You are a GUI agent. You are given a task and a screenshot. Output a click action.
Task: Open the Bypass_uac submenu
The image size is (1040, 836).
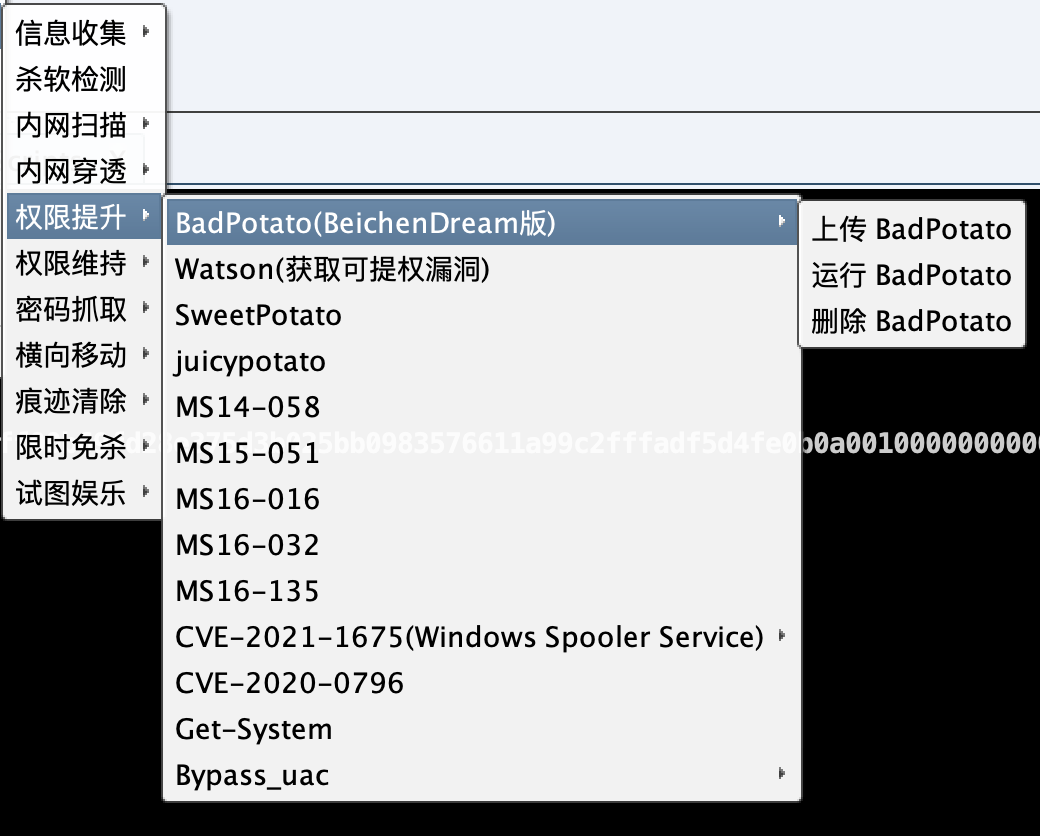tap(482, 775)
